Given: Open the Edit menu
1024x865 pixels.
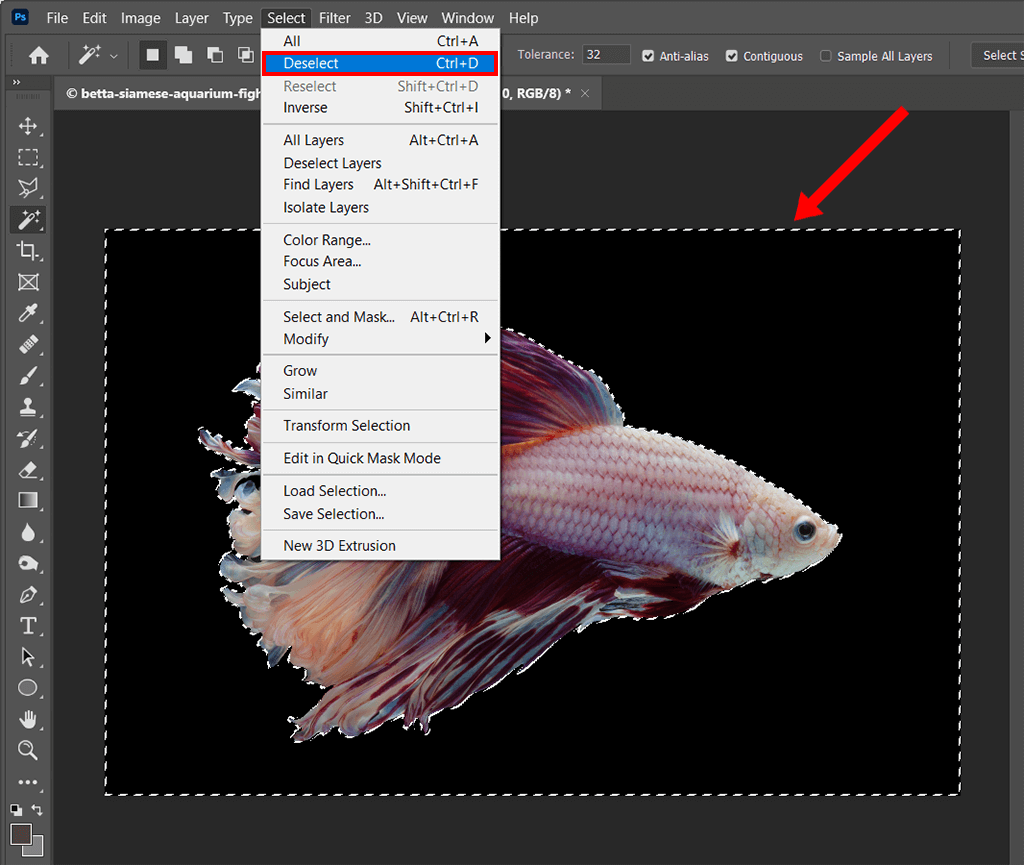Looking at the screenshot, I should (94, 18).
